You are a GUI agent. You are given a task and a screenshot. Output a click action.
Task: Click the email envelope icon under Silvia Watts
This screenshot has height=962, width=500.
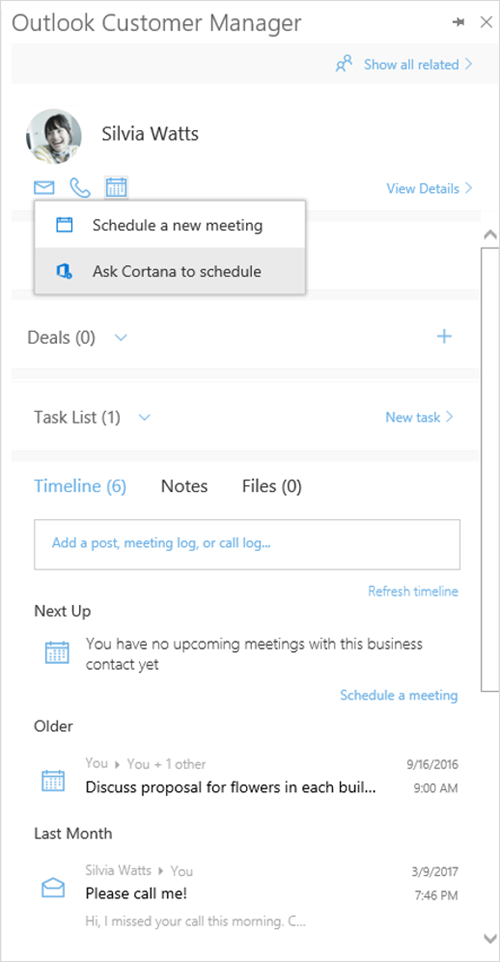click(x=44, y=188)
